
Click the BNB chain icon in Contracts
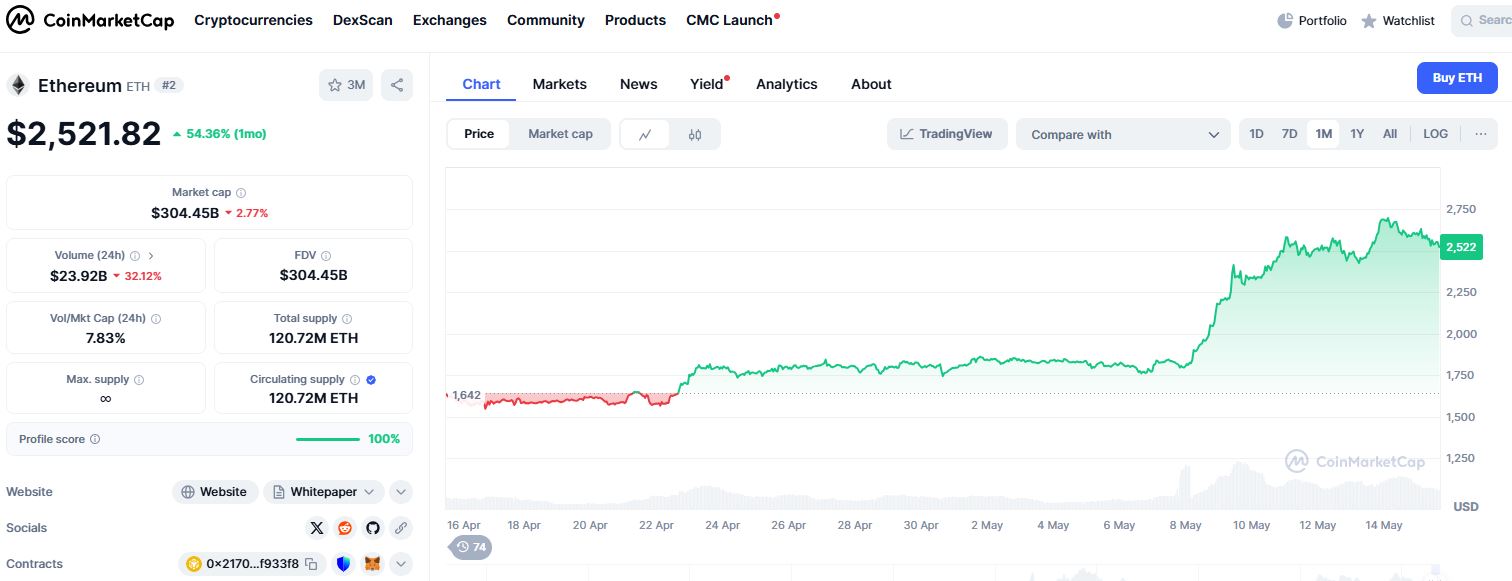193,564
